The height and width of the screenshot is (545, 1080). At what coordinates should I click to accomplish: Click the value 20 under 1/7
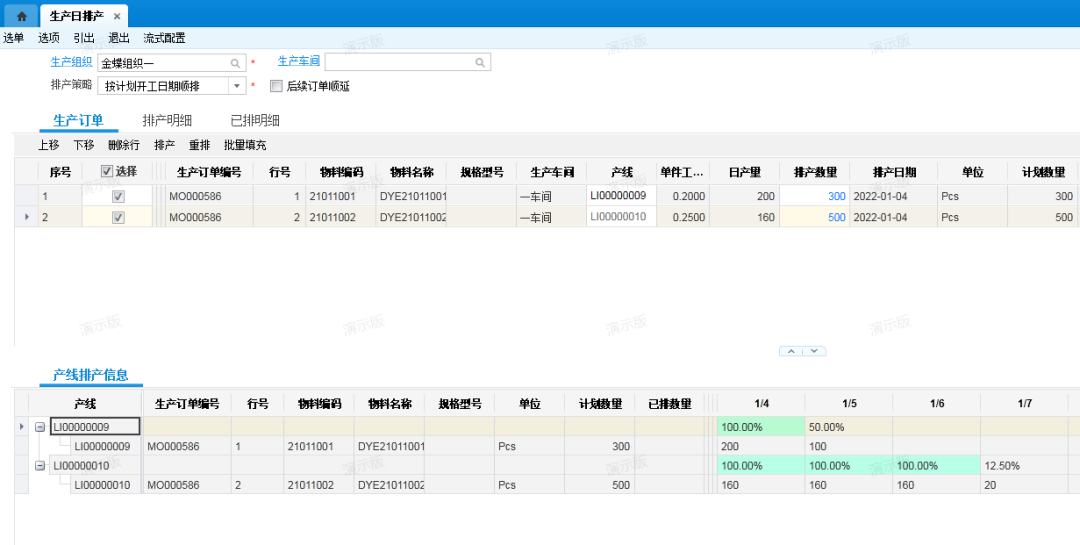coord(990,485)
